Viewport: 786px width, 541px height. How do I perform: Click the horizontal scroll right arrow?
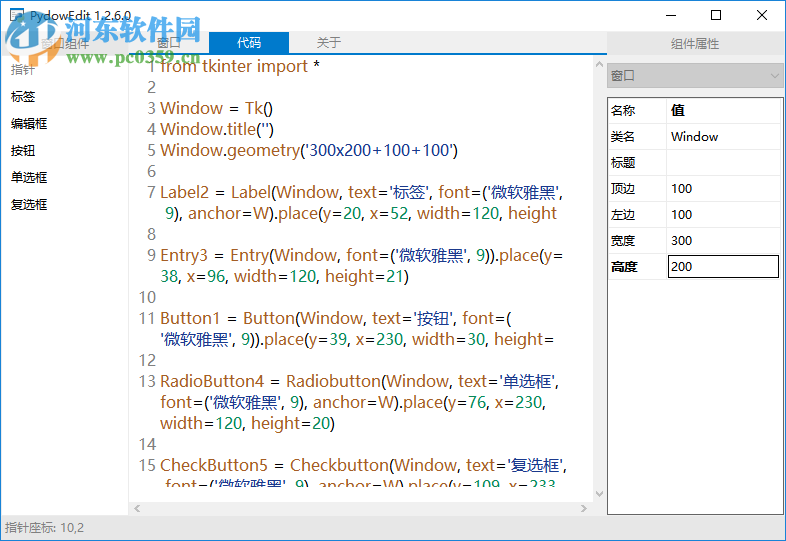coord(584,508)
